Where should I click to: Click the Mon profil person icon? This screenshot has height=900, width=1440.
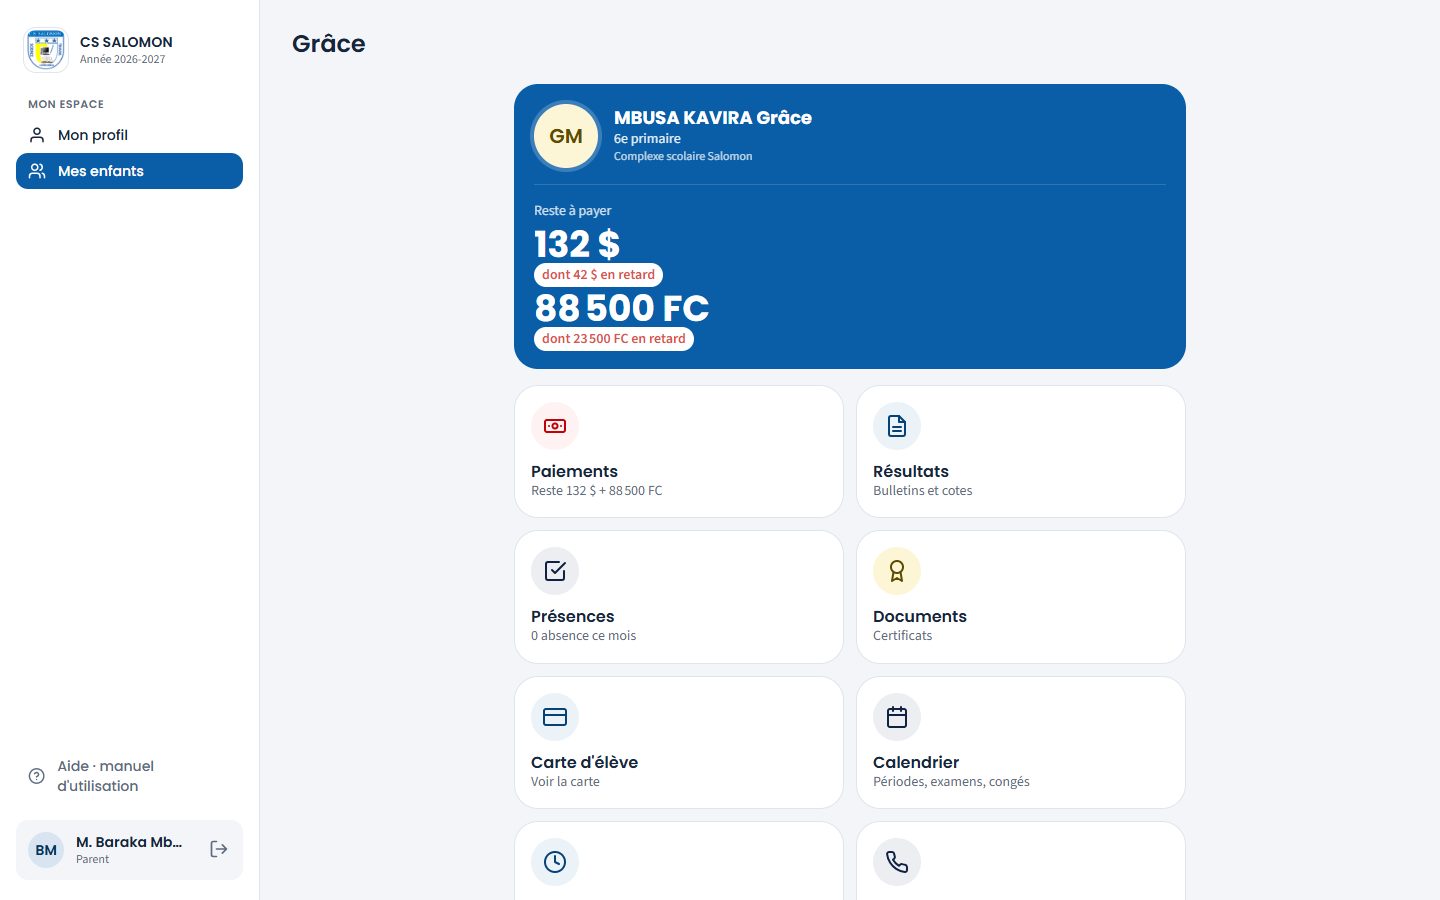click(37, 135)
